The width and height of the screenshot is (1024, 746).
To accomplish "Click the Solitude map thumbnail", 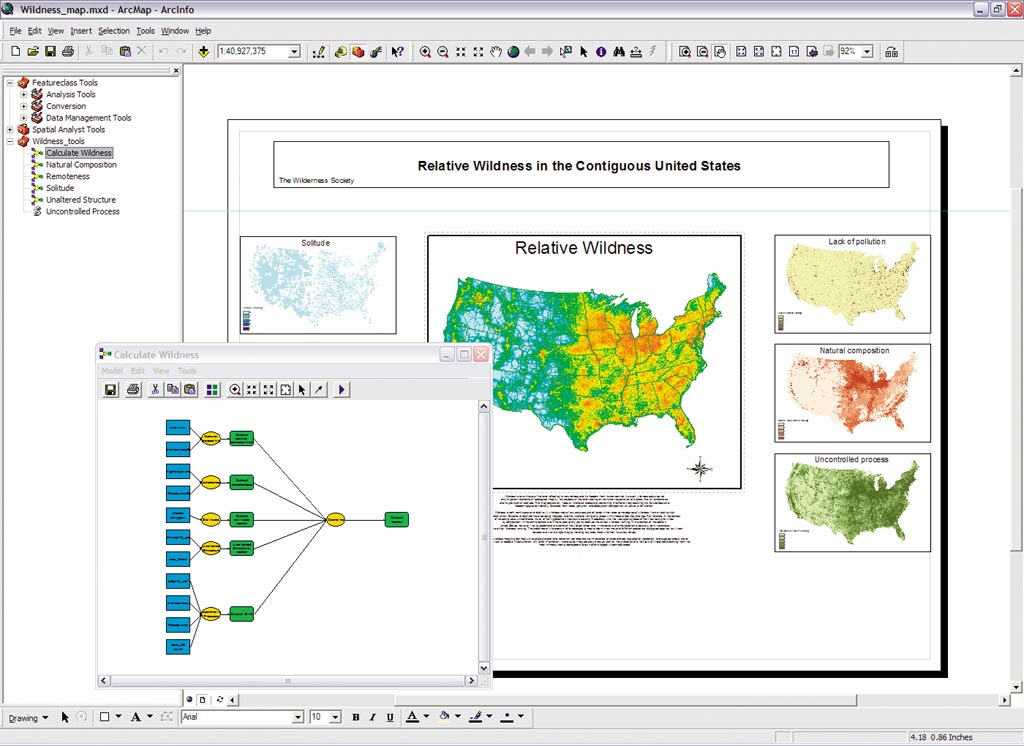I will click(318, 285).
